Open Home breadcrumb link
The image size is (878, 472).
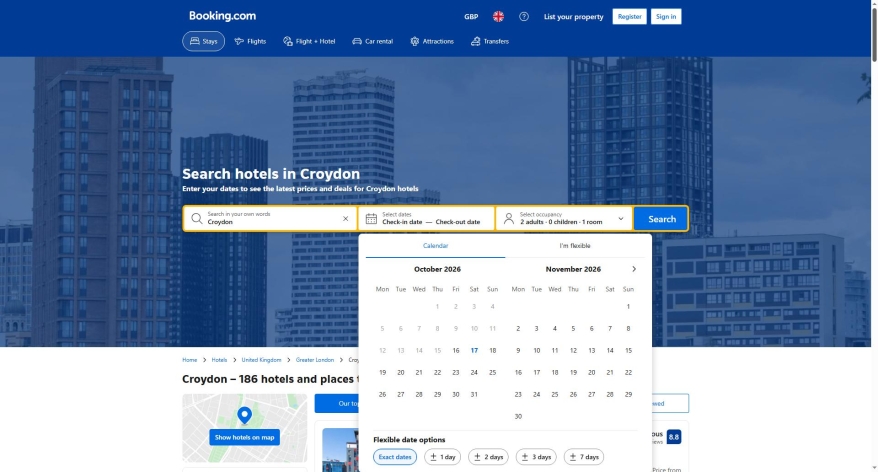(x=190, y=360)
